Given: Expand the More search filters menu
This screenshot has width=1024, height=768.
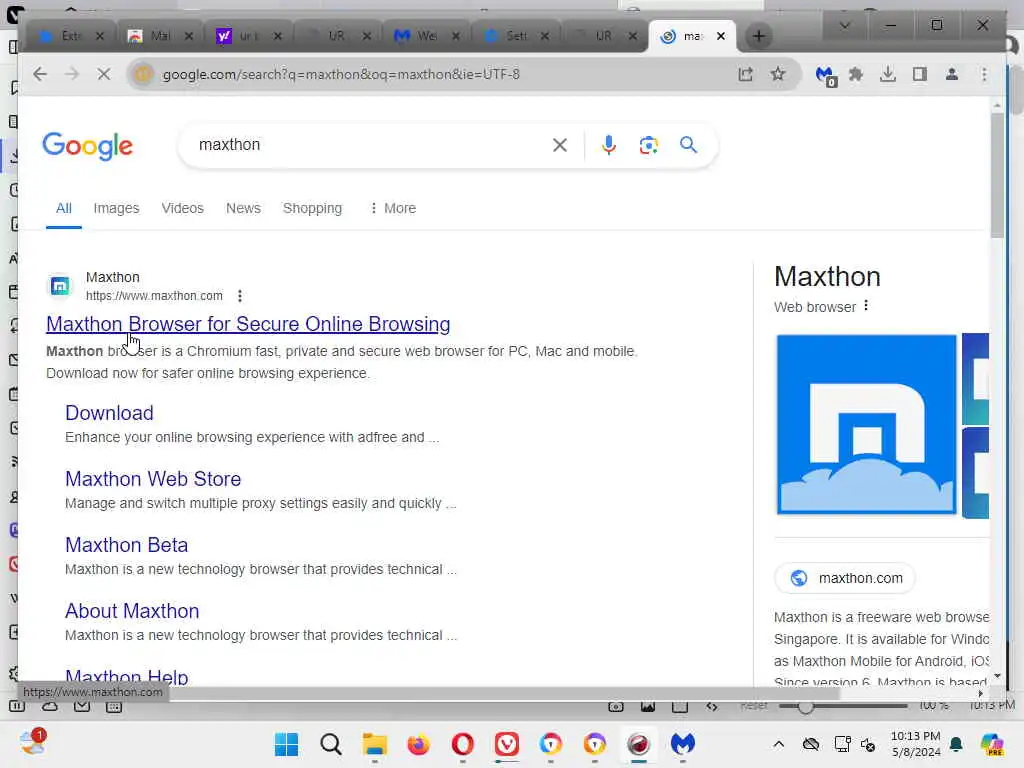Looking at the screenshot, I should (x=392, y=208).
